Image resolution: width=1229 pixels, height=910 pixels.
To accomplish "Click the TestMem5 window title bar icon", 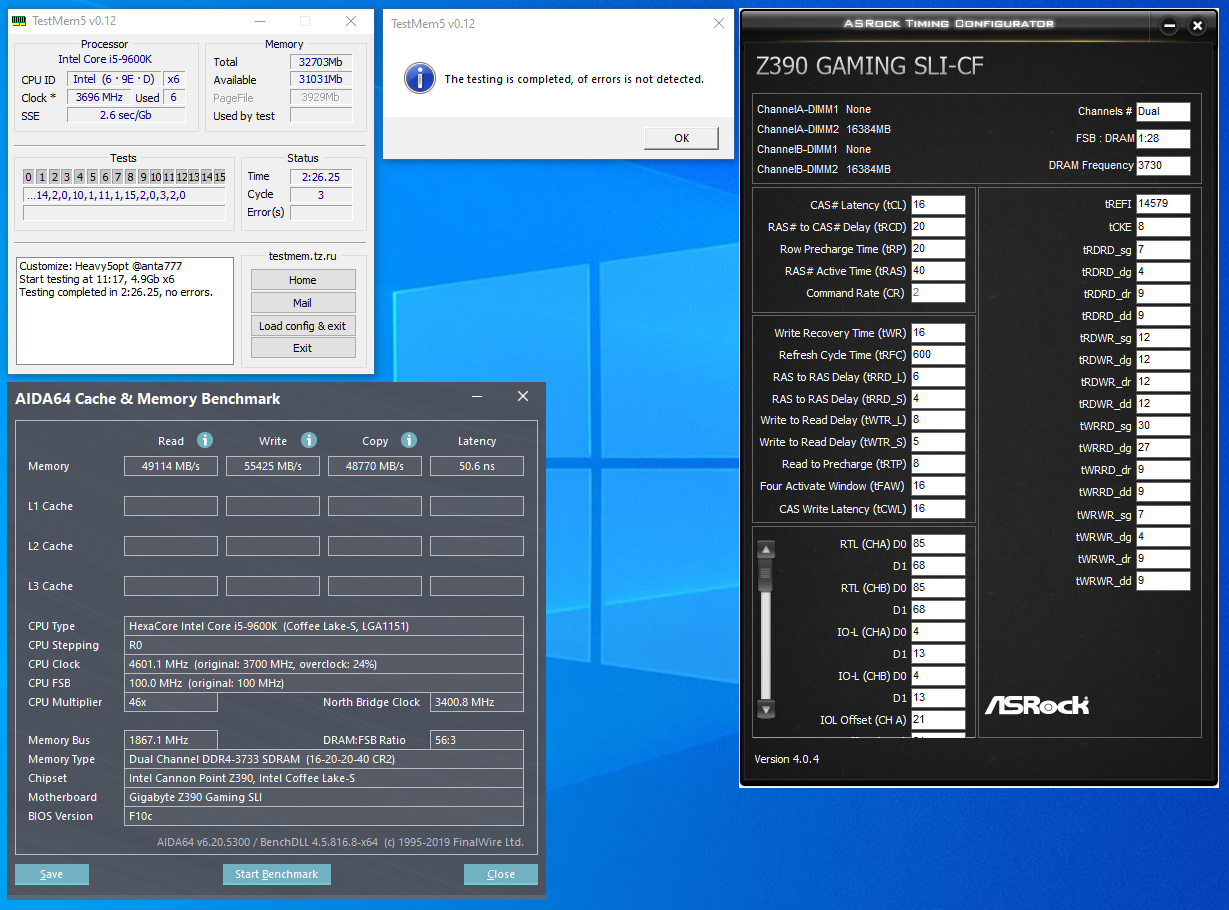I will tap(20, 22).
